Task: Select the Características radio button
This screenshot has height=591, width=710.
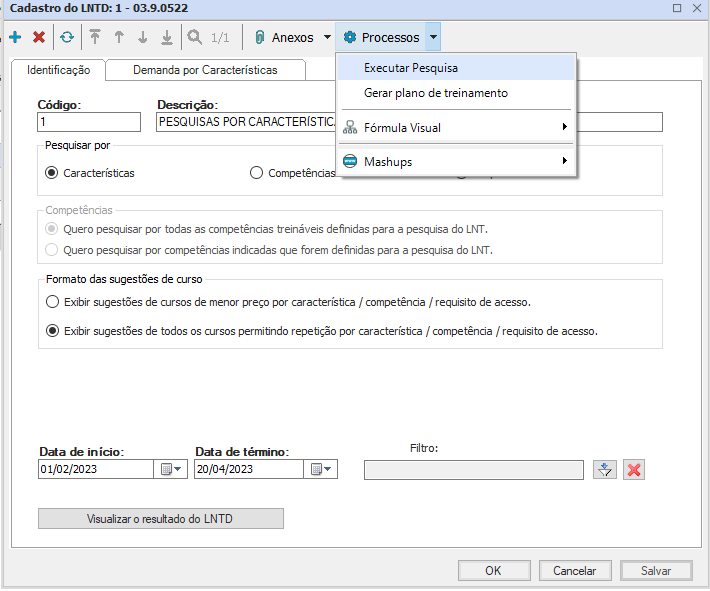Action: pyautogui.click(x=52, y=173)
